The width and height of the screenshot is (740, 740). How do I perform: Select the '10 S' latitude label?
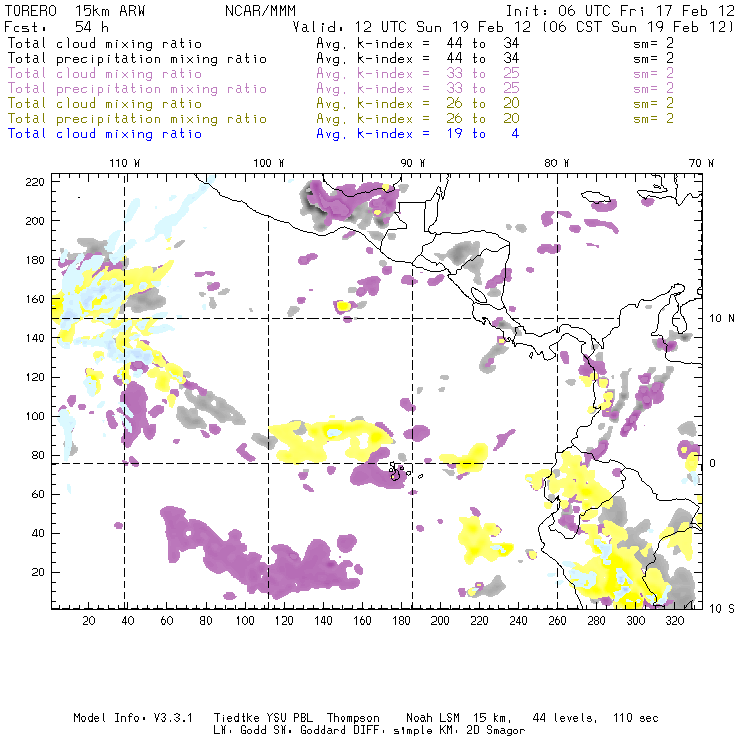pyautogui.click(x=722, y=609)
